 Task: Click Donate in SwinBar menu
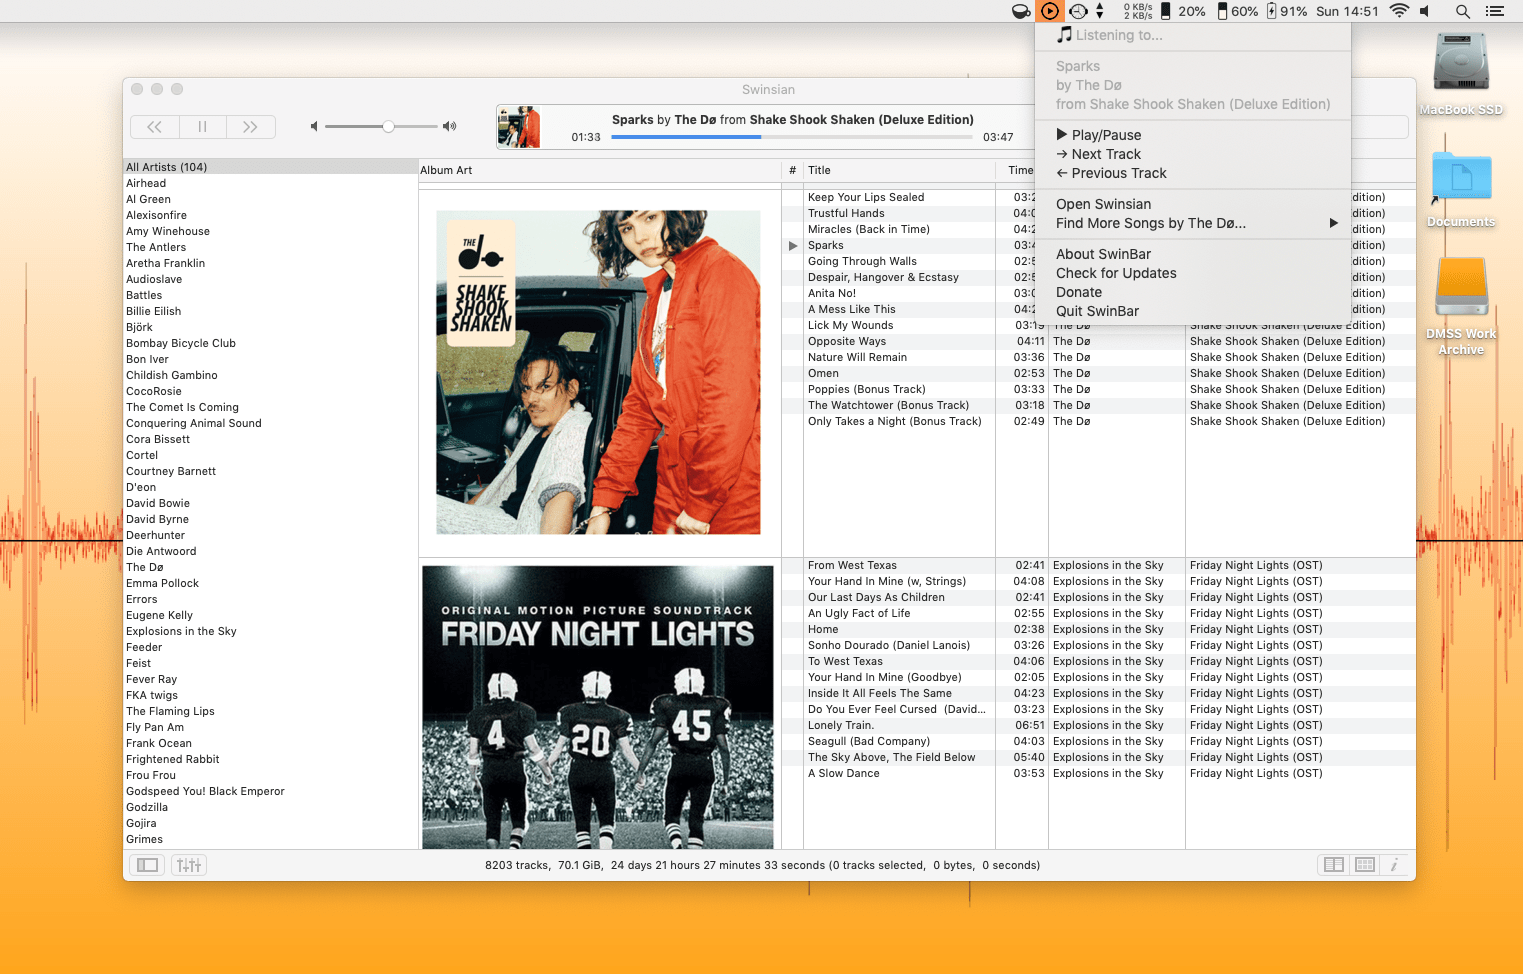coord(1193,292)
